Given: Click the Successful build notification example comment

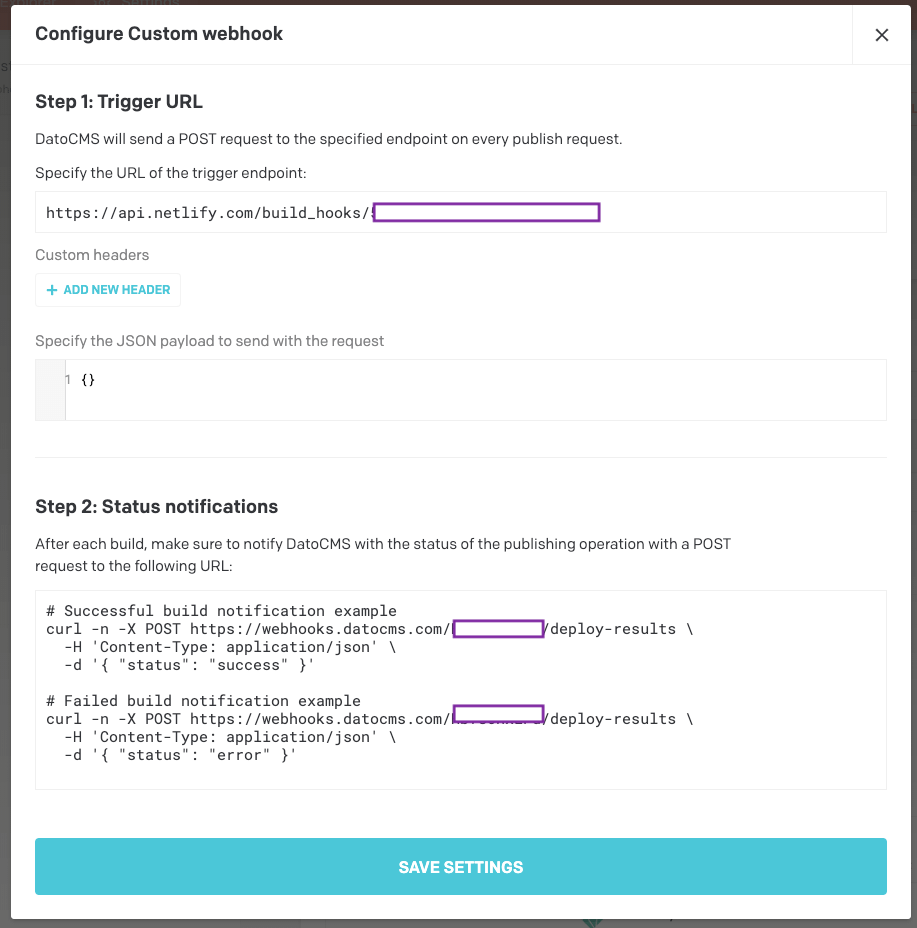Looking at the screenshot, I should pyautogui.click(x=221, y=611).
